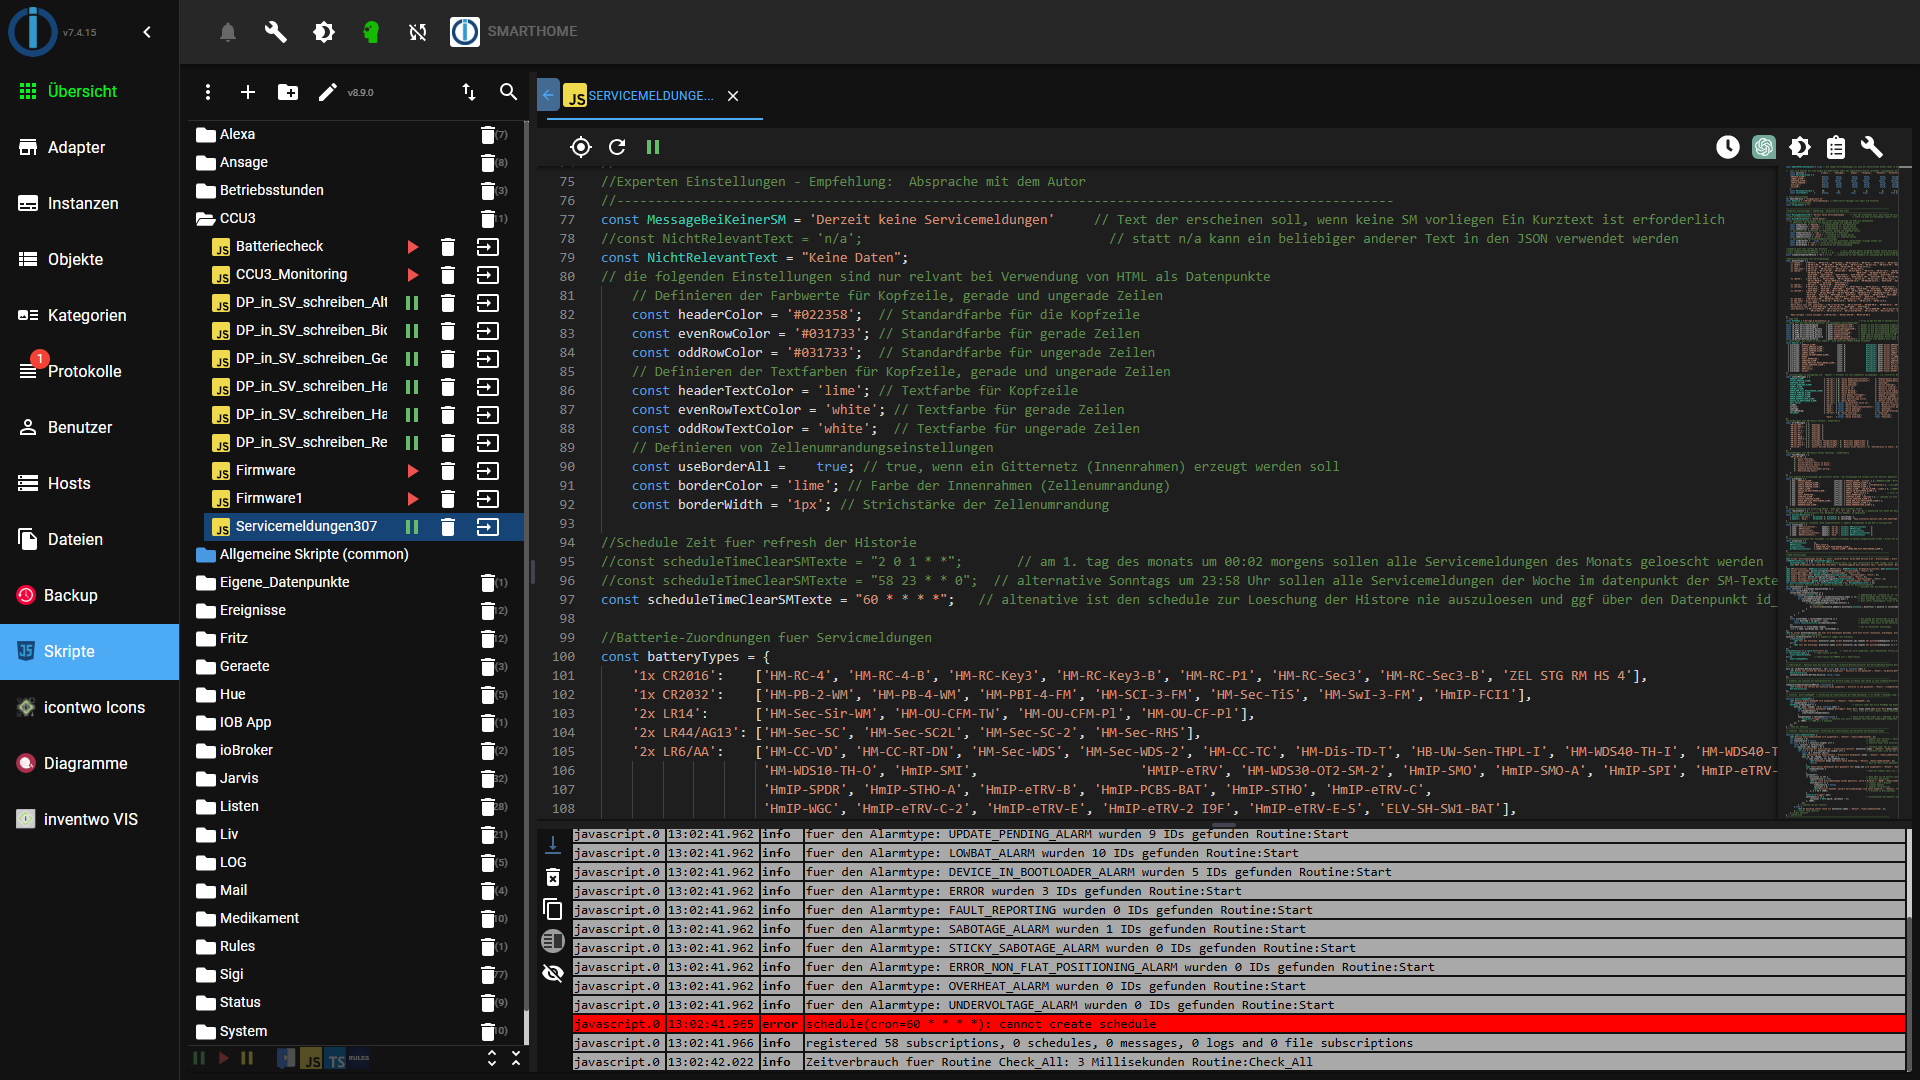Expand the Allgemeine Skripte (common) folder
Viewport: 1920px width, 1080px height.
[206, 554]
